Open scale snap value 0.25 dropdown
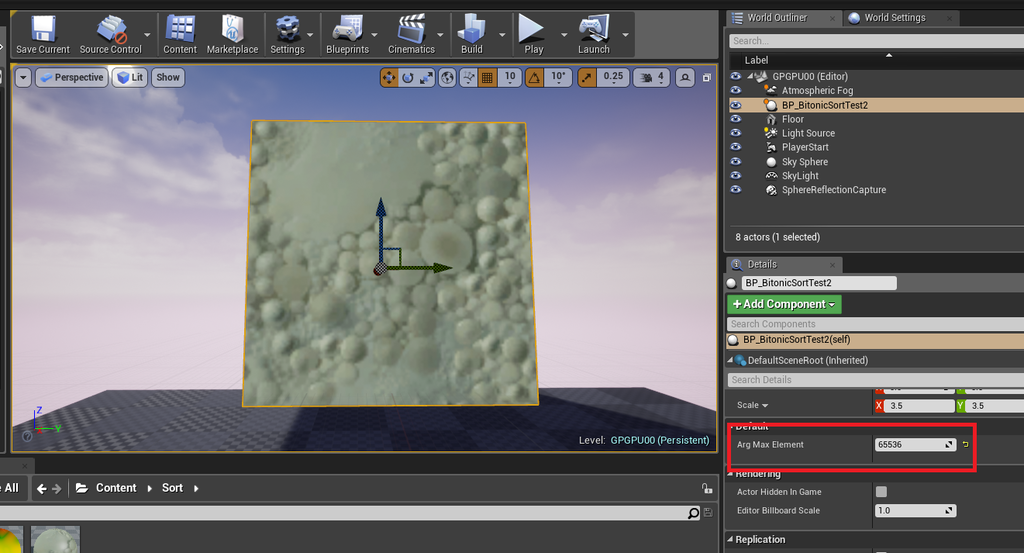 click(613, 77)
